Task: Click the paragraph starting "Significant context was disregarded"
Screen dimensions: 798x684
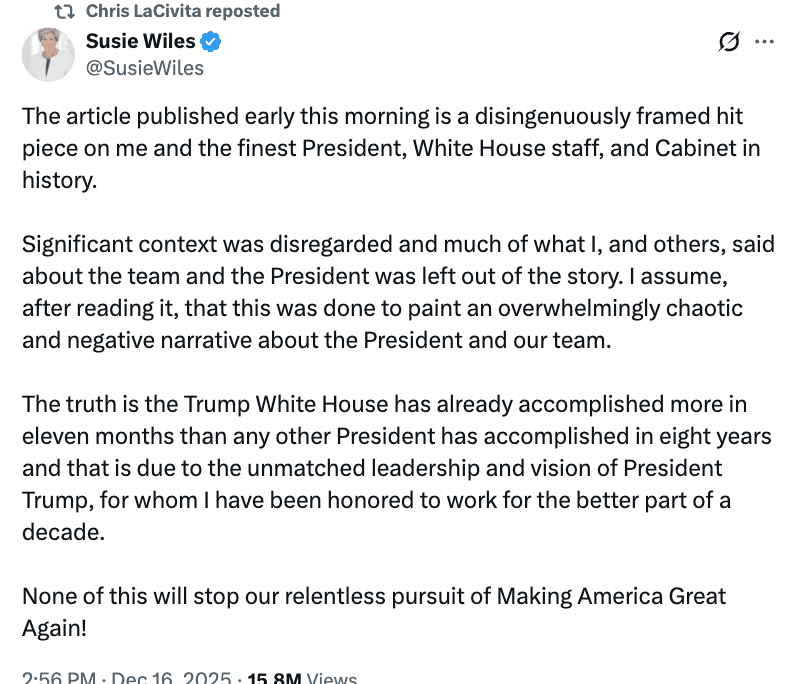Action: (398, 292)
